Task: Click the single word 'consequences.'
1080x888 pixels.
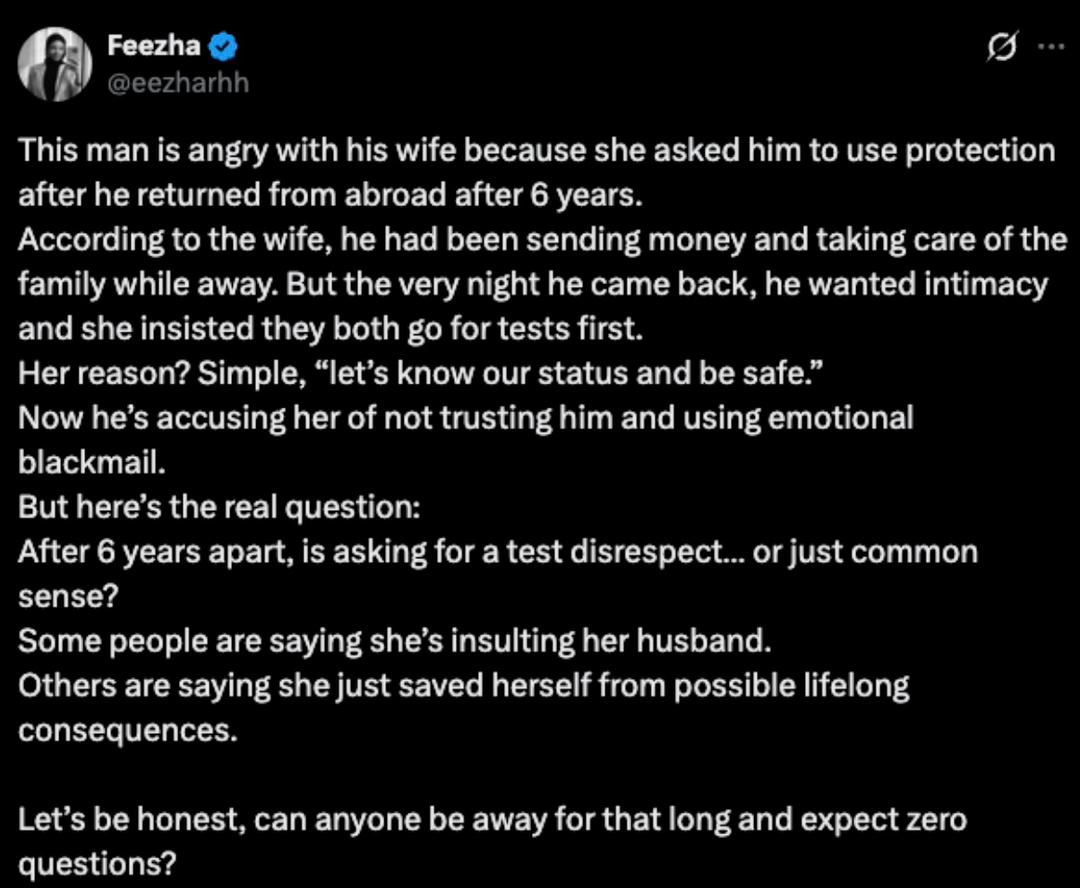Action: [128, 729]
